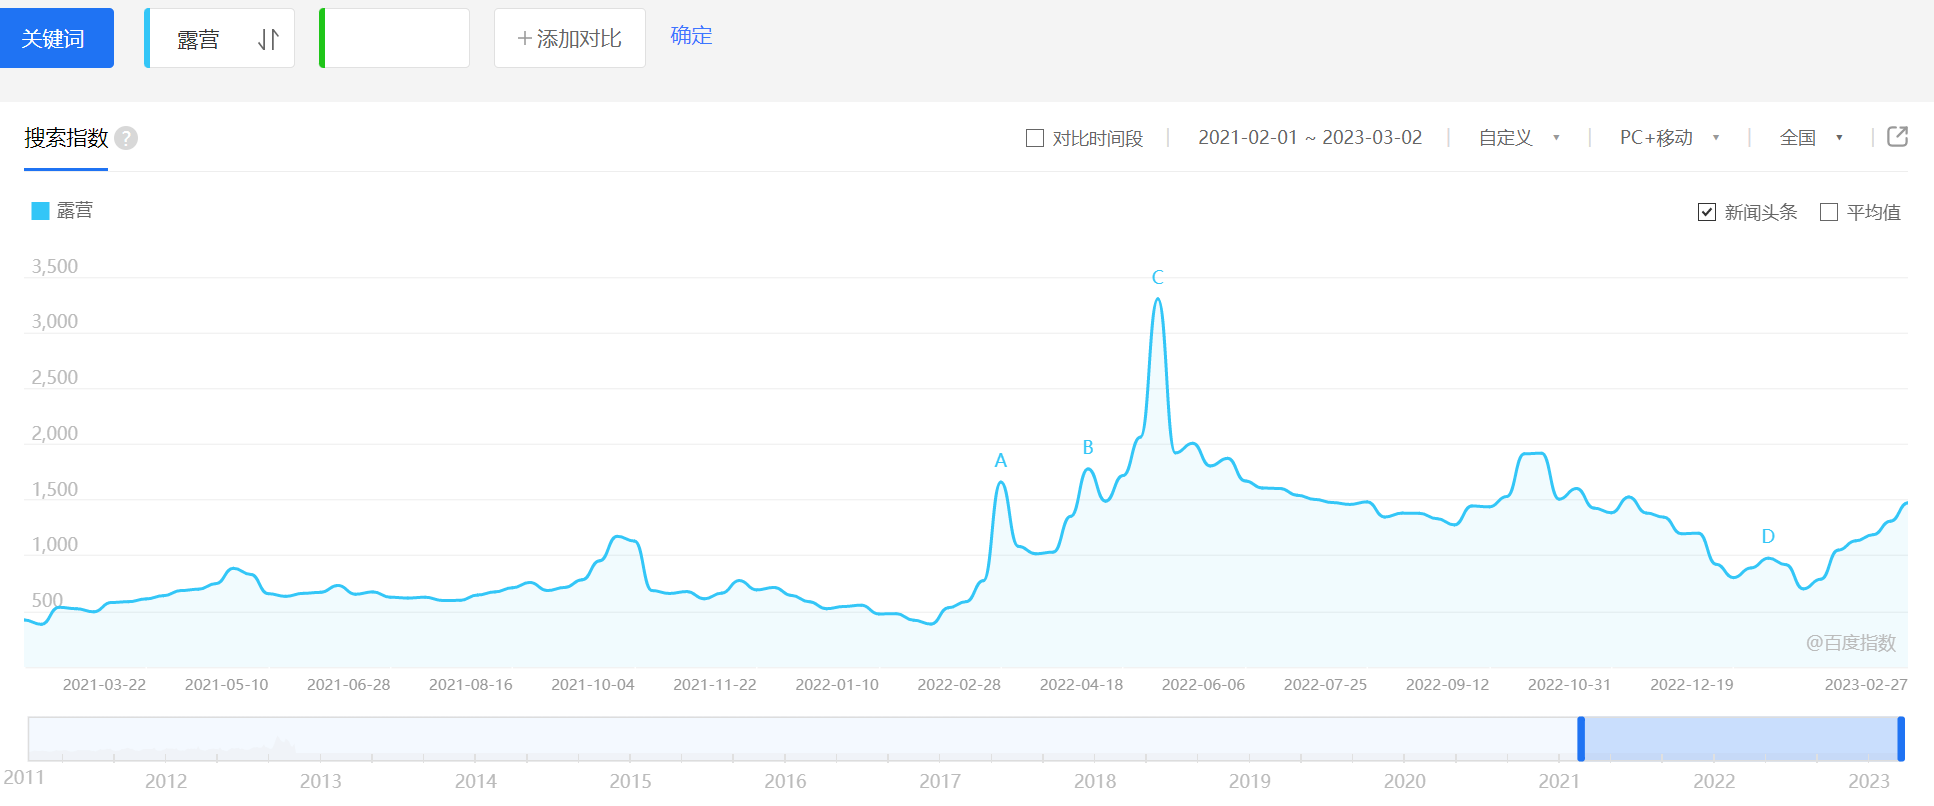This screenshot has width=1934, height=806.
Task: Enable the 平均值 checkbox
Action: 1829,212
